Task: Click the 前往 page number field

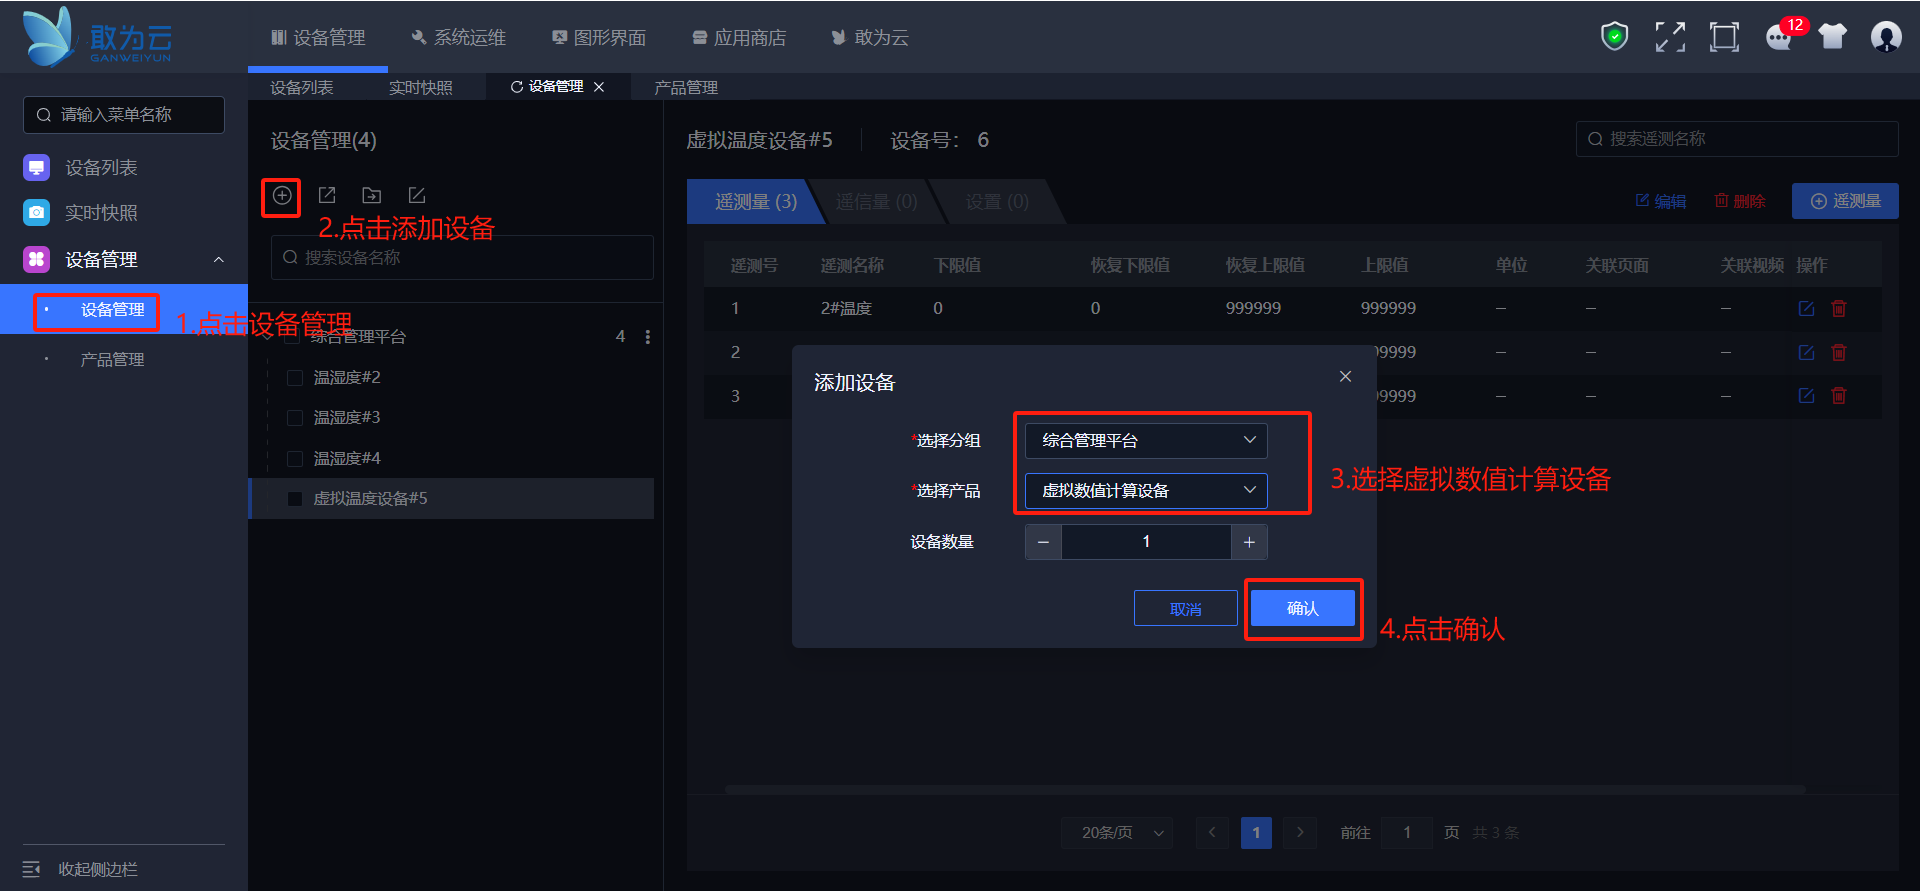Action: pyautogui.click(x=1407, y=832)
